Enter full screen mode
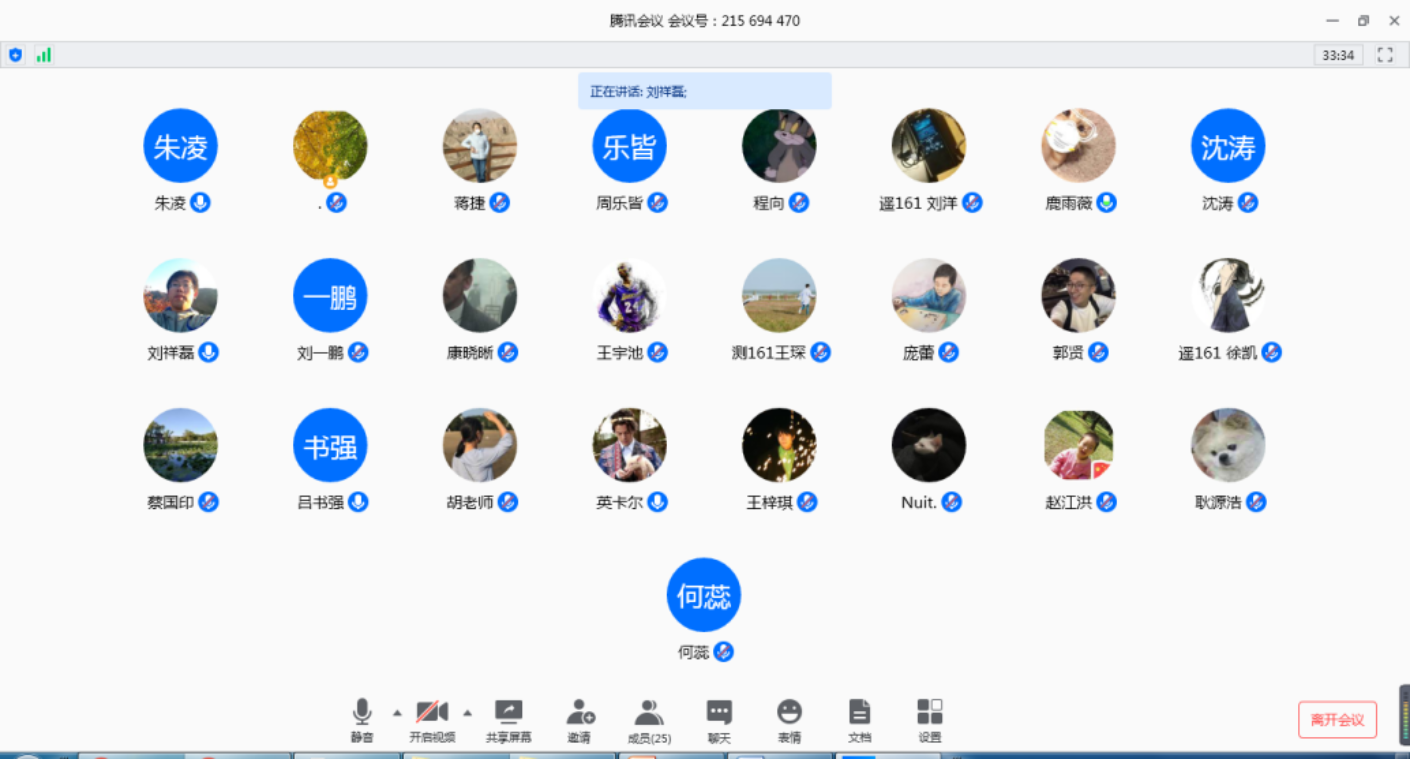1414x759 pixels. pyautogui.click(x=1385, y=55)
